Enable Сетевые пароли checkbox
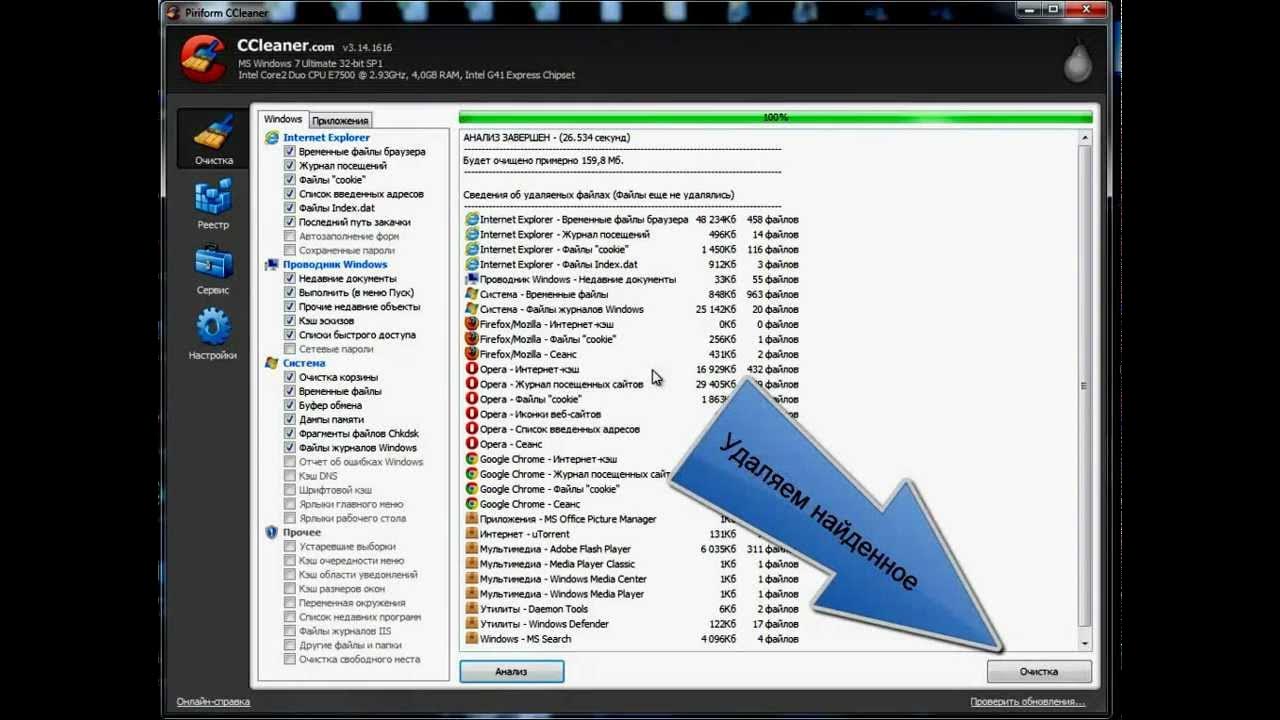Image resolution: width=1280 pixels, height=720 pixels. pos(290,349)
